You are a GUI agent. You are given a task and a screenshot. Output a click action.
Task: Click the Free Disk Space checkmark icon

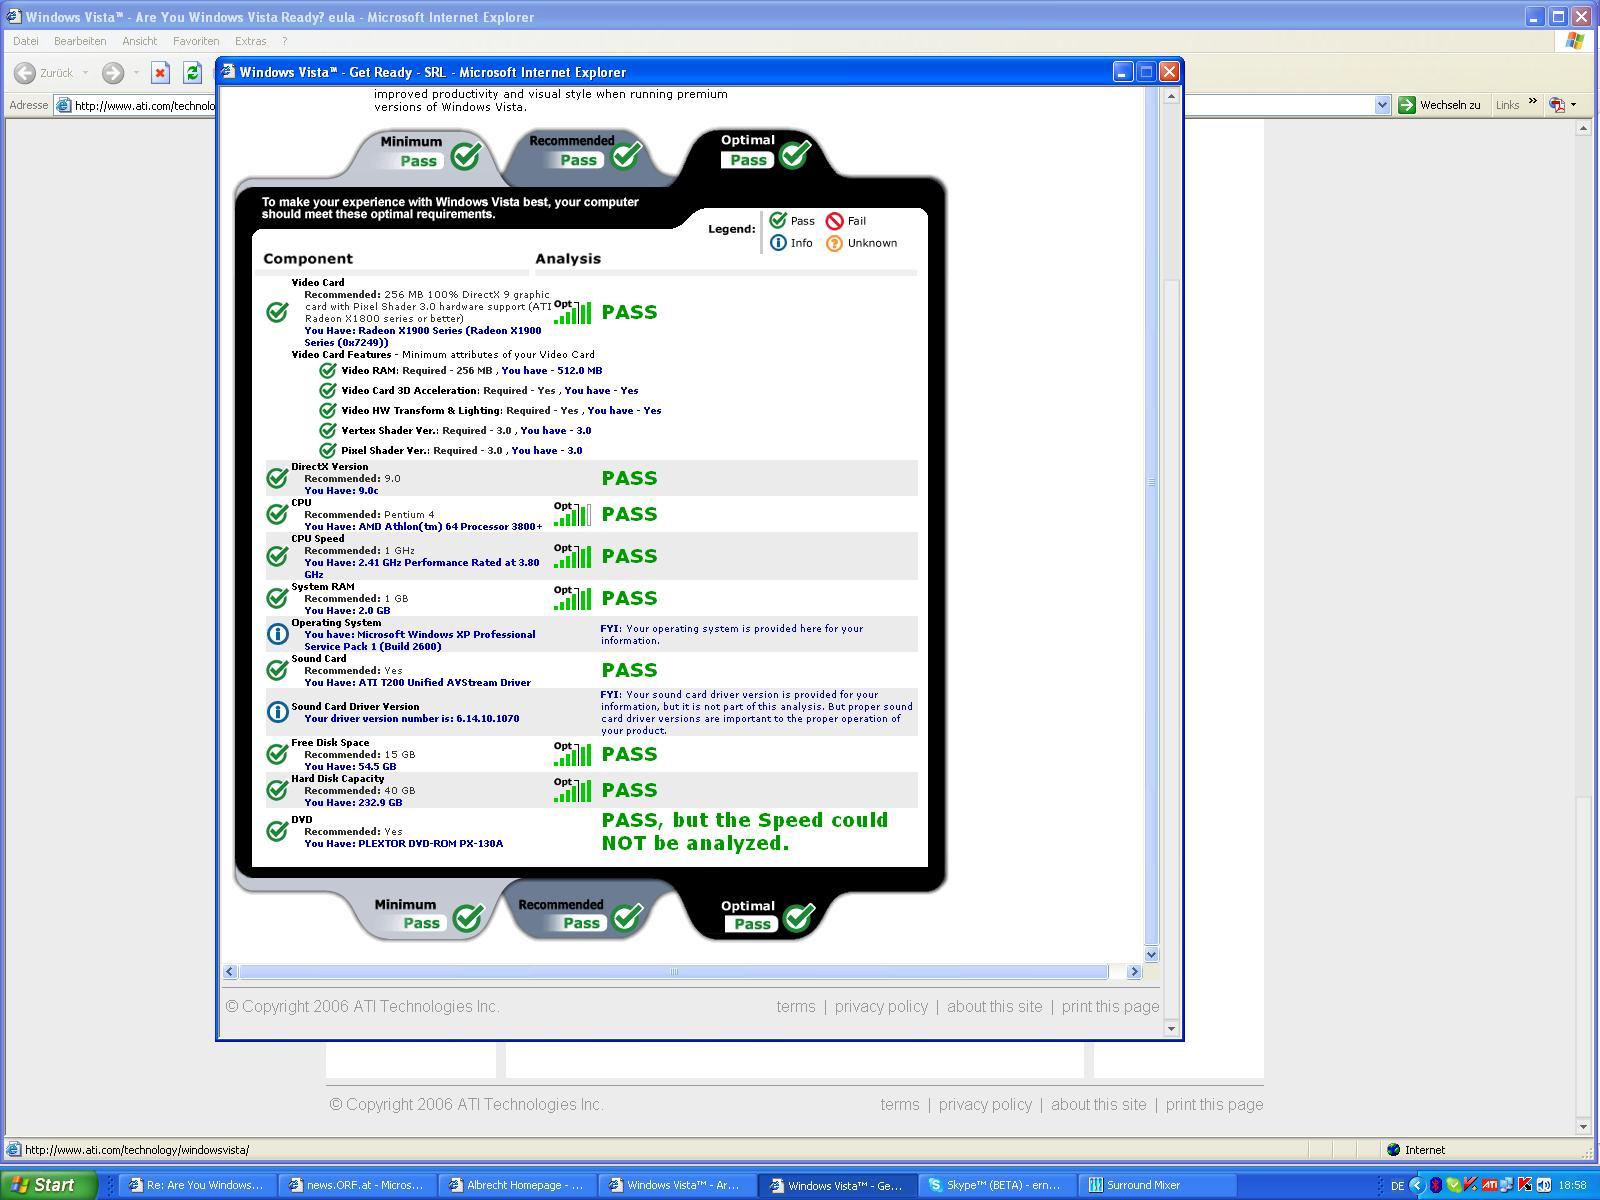pyautogui.click(x=277, y=754)
